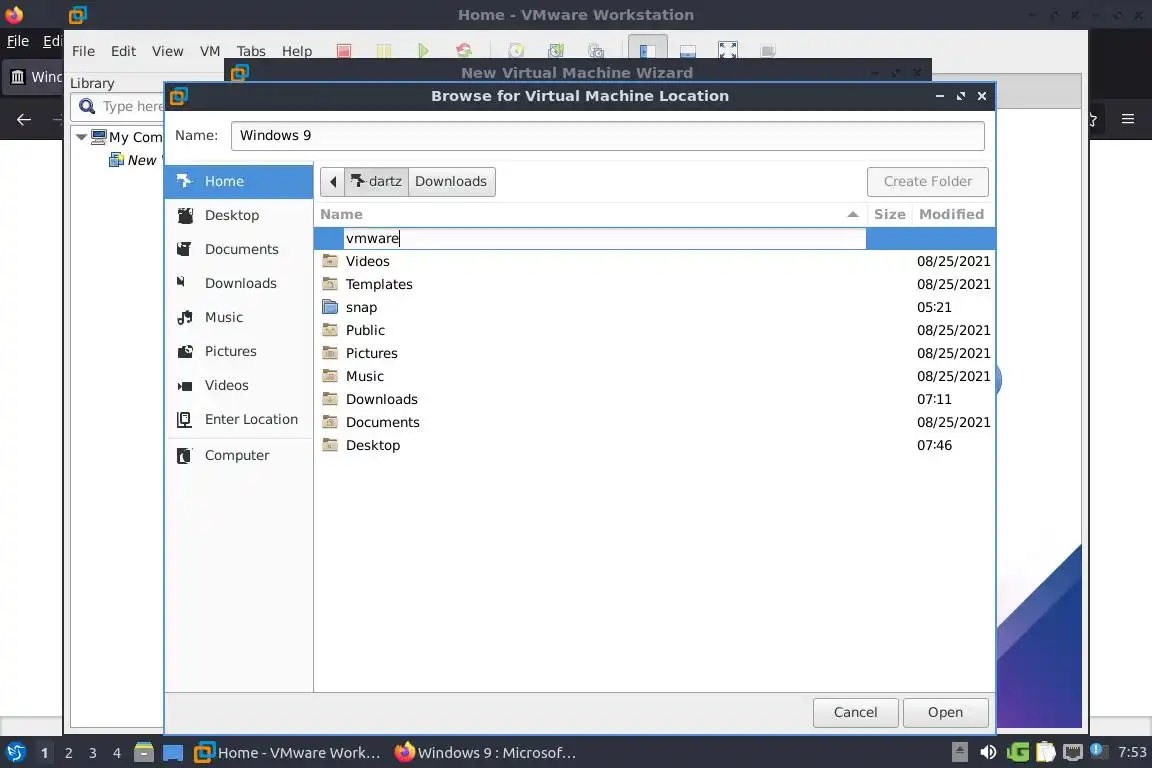1152x768 pixels.
Task: Click the unity mode toolbar icon
Action: [x=768, y=51]
